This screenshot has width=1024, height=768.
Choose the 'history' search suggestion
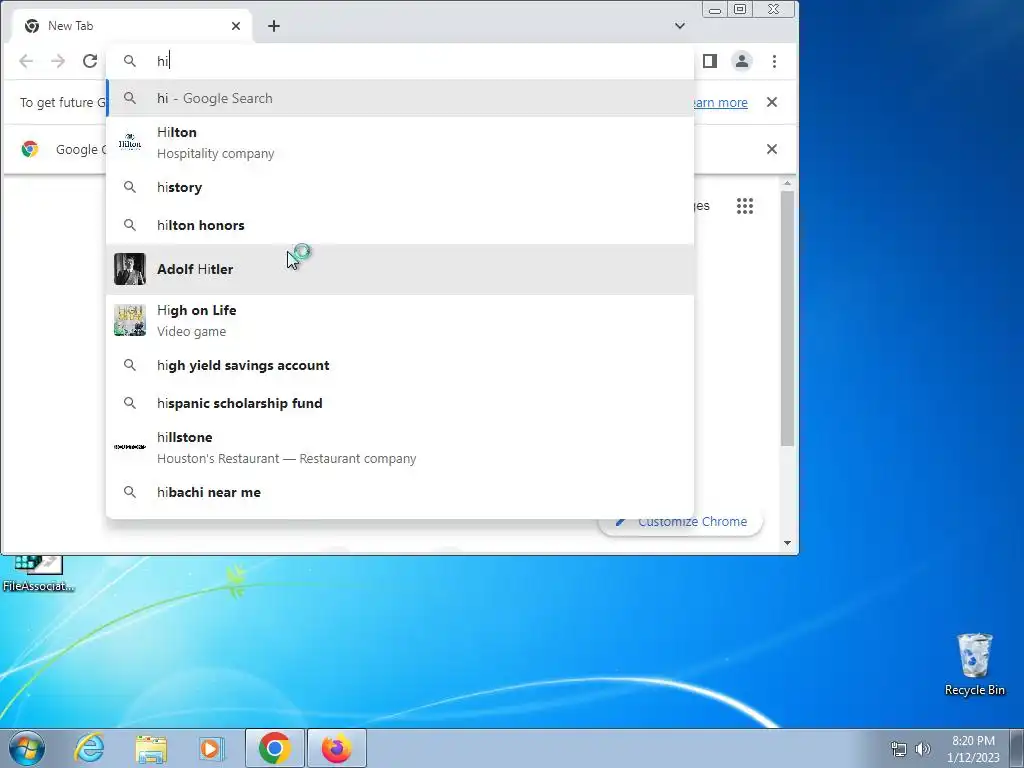[400, 187]
